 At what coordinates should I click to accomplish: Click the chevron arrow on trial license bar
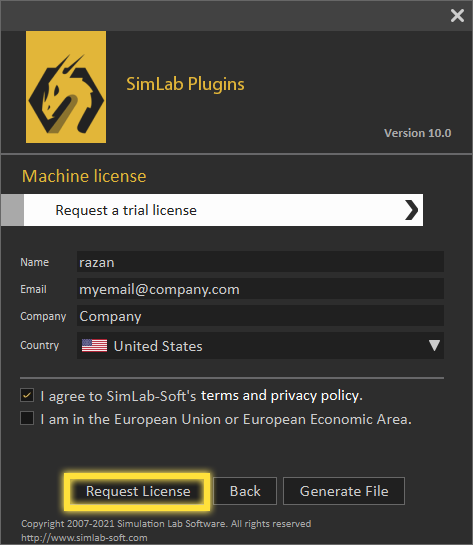411,210
